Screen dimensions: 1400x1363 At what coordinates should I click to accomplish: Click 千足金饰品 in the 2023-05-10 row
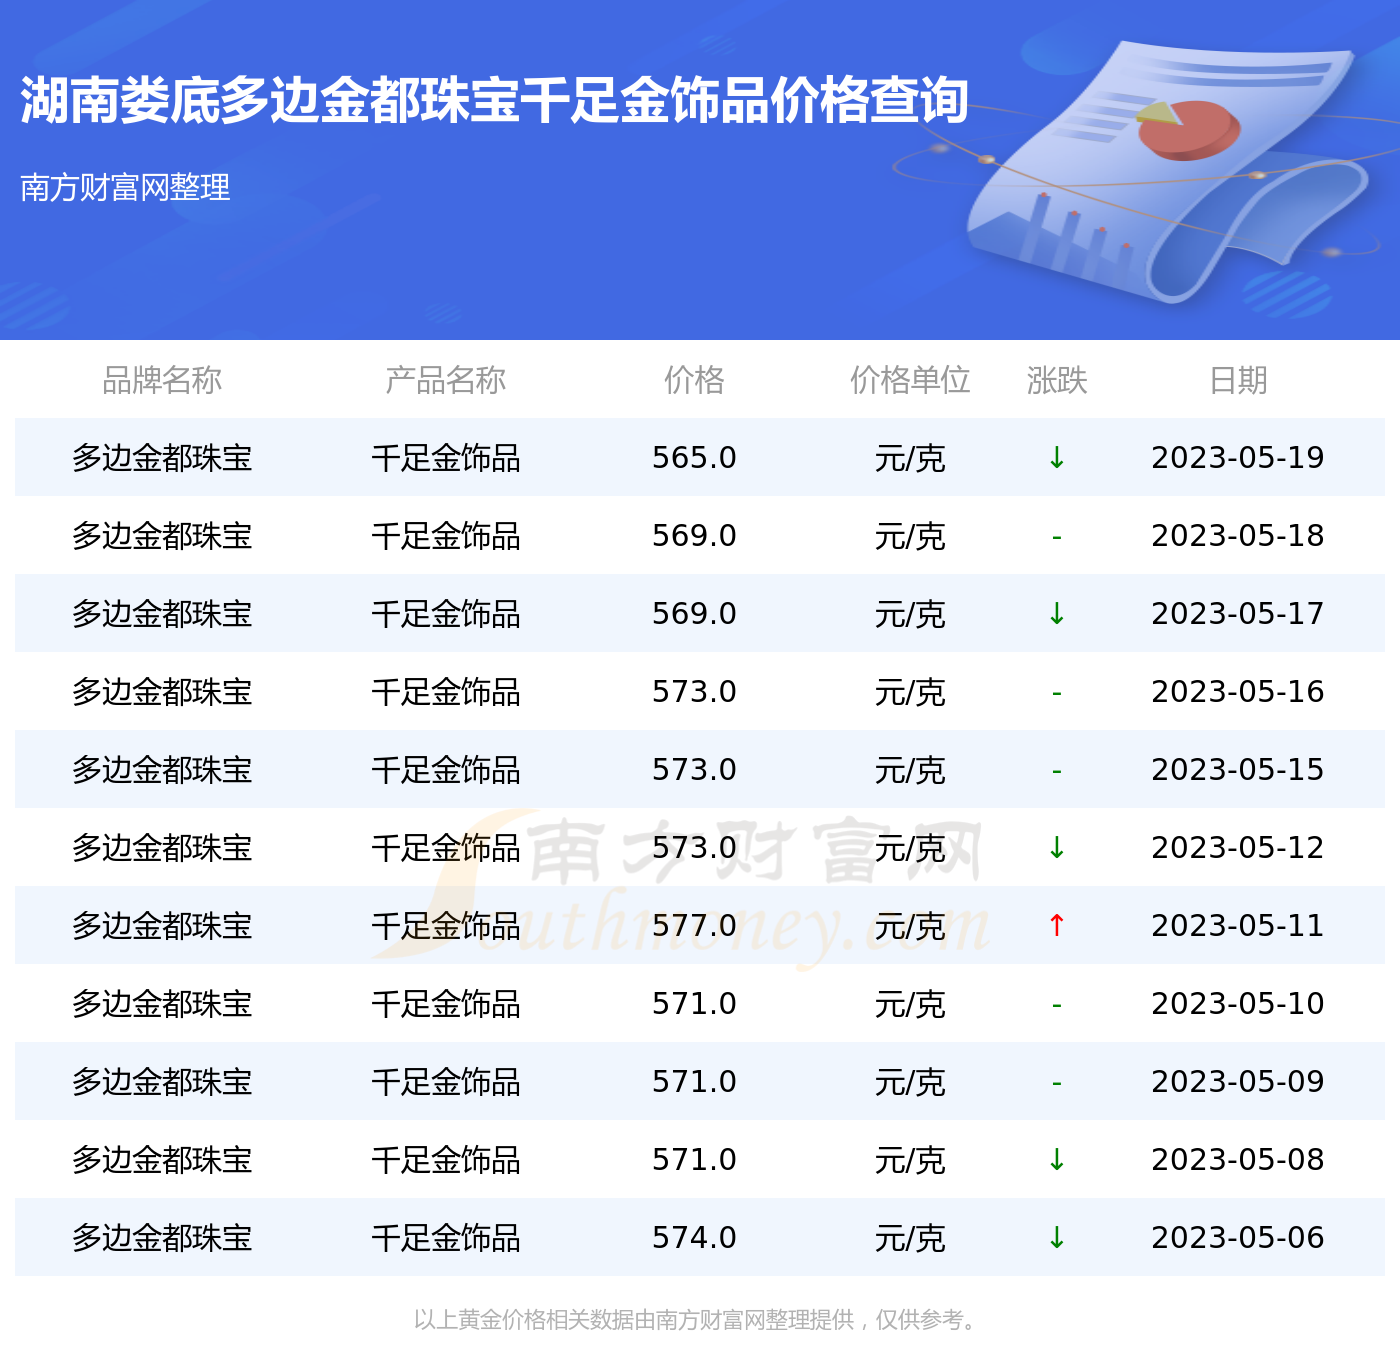pyautogui.click(x=446, y=1004)
